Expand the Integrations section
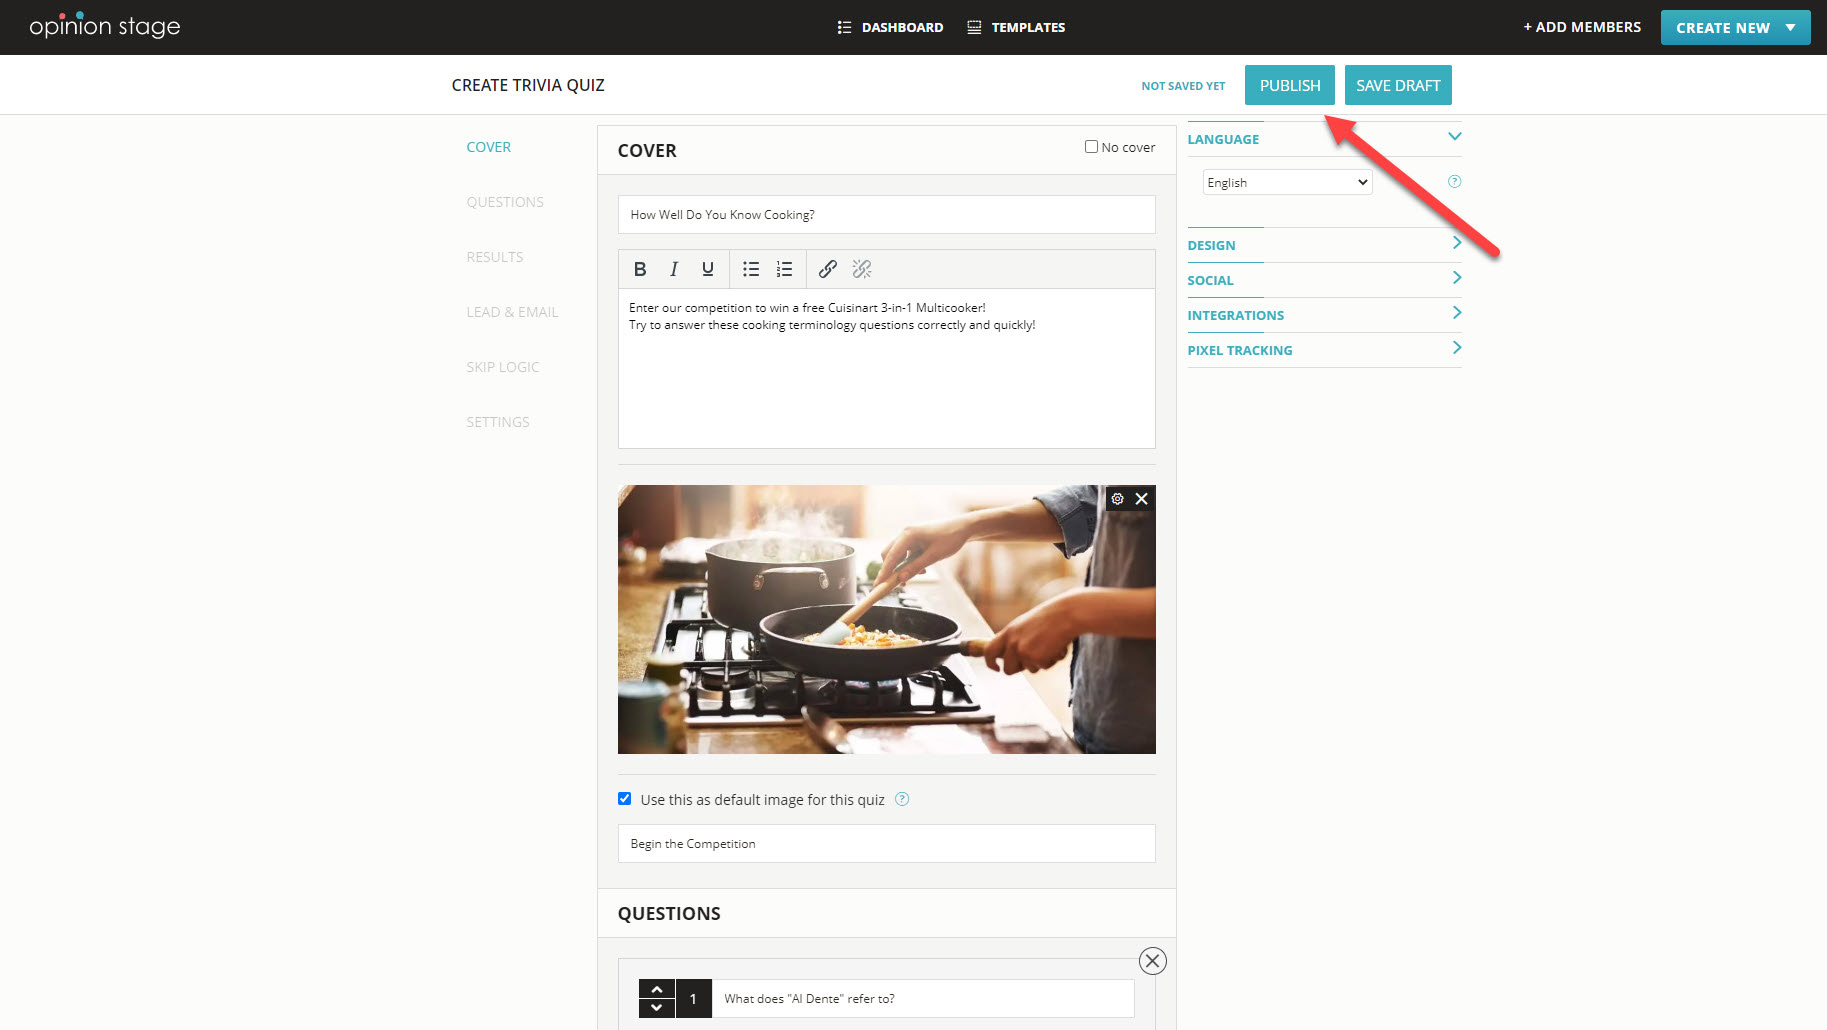Viewport: 1827px width, 1030px height. (x=1323, y=315)
